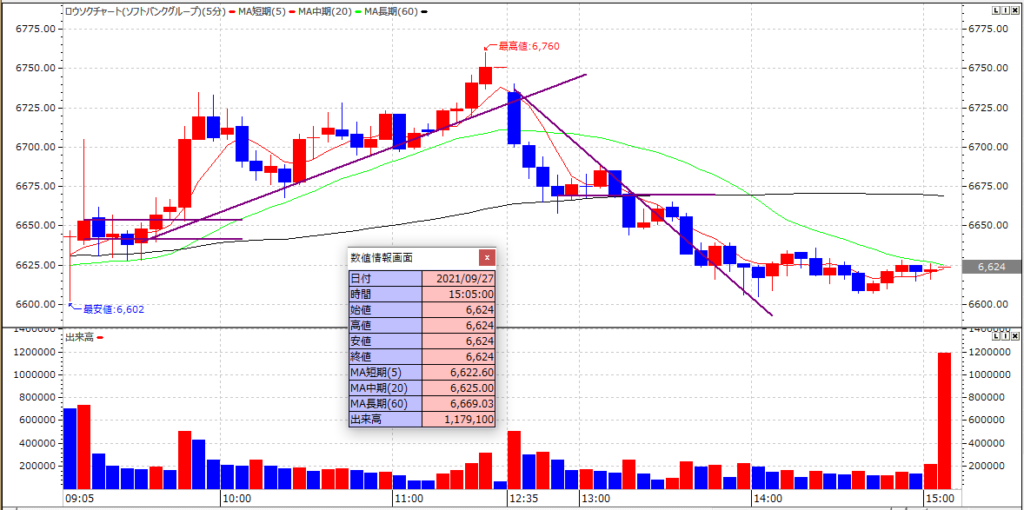The width and height of the screenshot is (1024, 510).
Task: Click the L button on the 出来高 volume pane
Action: tap(995, 336)
